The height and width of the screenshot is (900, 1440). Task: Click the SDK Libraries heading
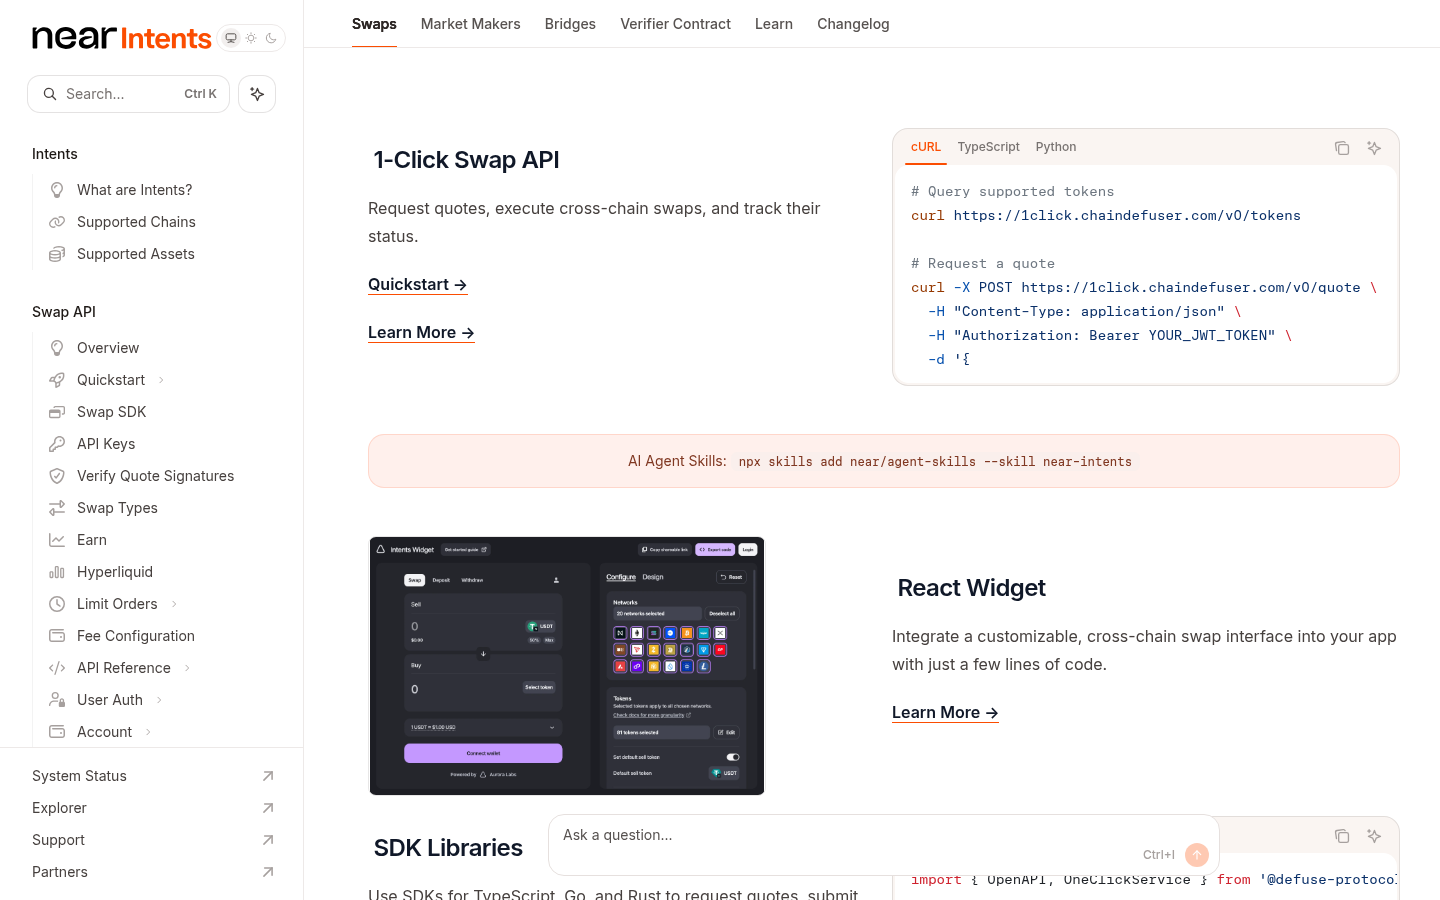click(x=448, y=848)
